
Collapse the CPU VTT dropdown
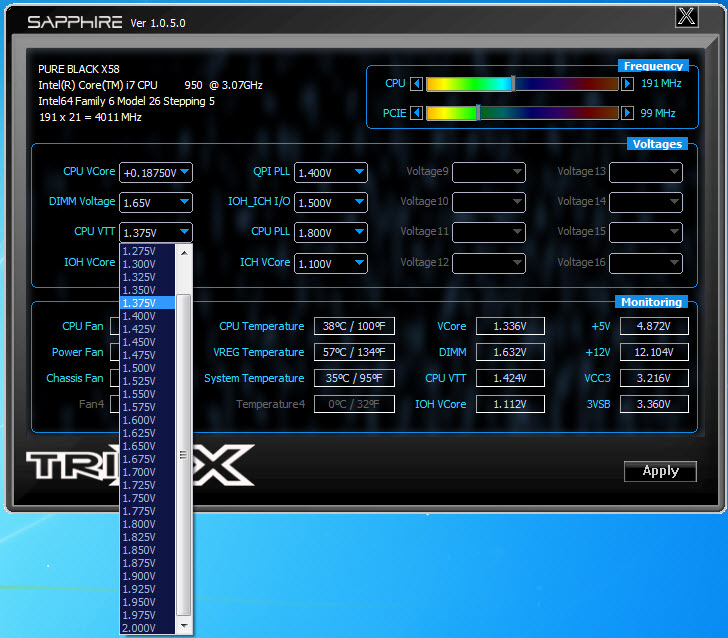(156, 233)
